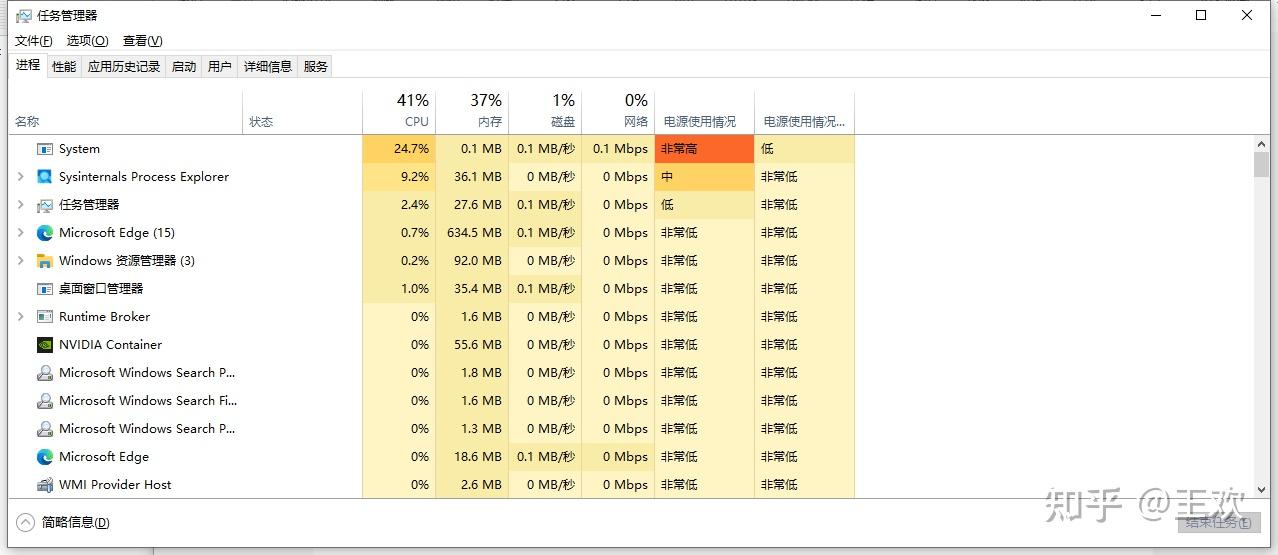
Task: Open the 选项(O) menu
Action: point(87,41)
